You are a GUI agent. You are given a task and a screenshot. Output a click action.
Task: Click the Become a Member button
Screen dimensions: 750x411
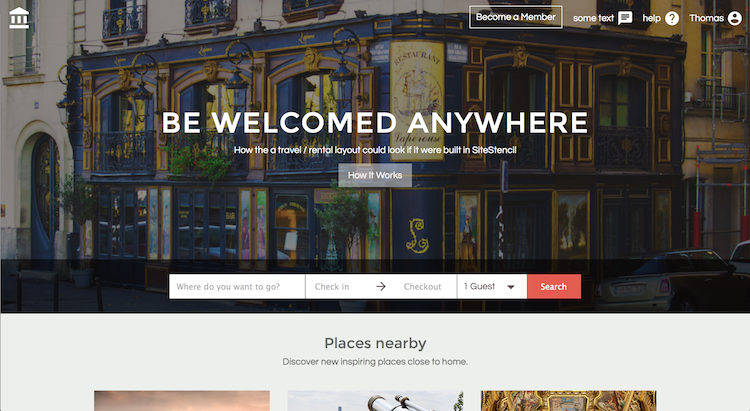516,17
